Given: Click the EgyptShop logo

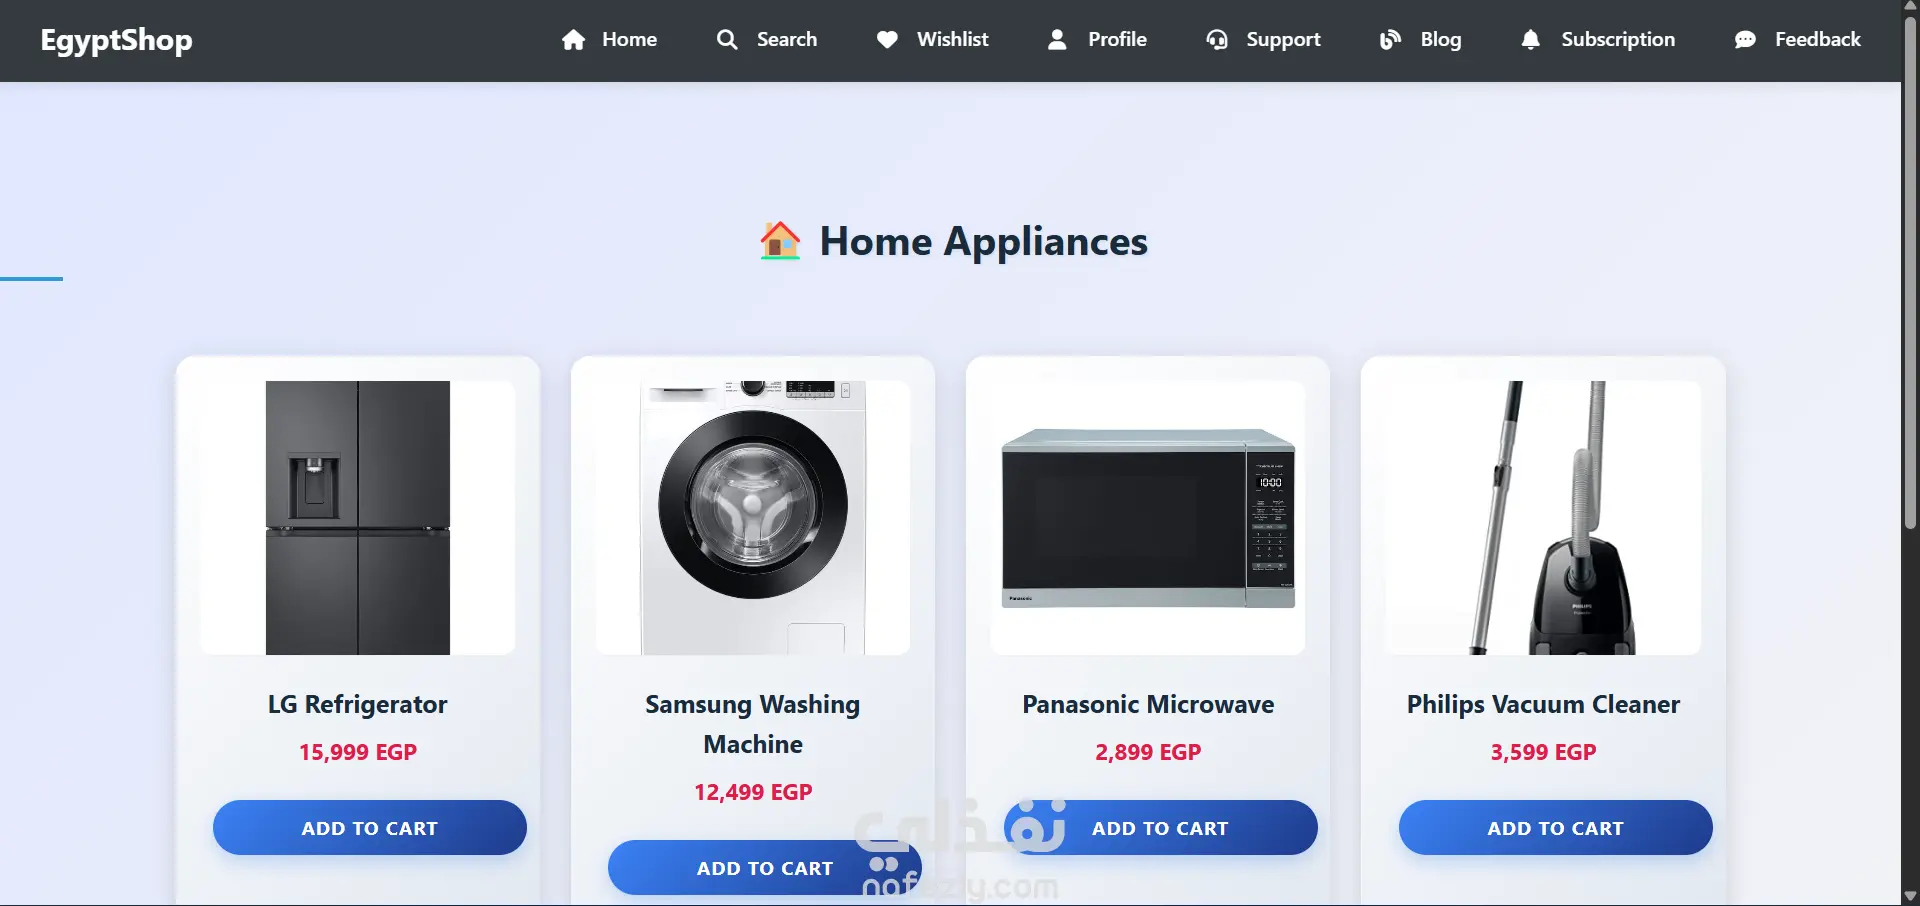Looking at the screenshot, I should tap(116, 40).
